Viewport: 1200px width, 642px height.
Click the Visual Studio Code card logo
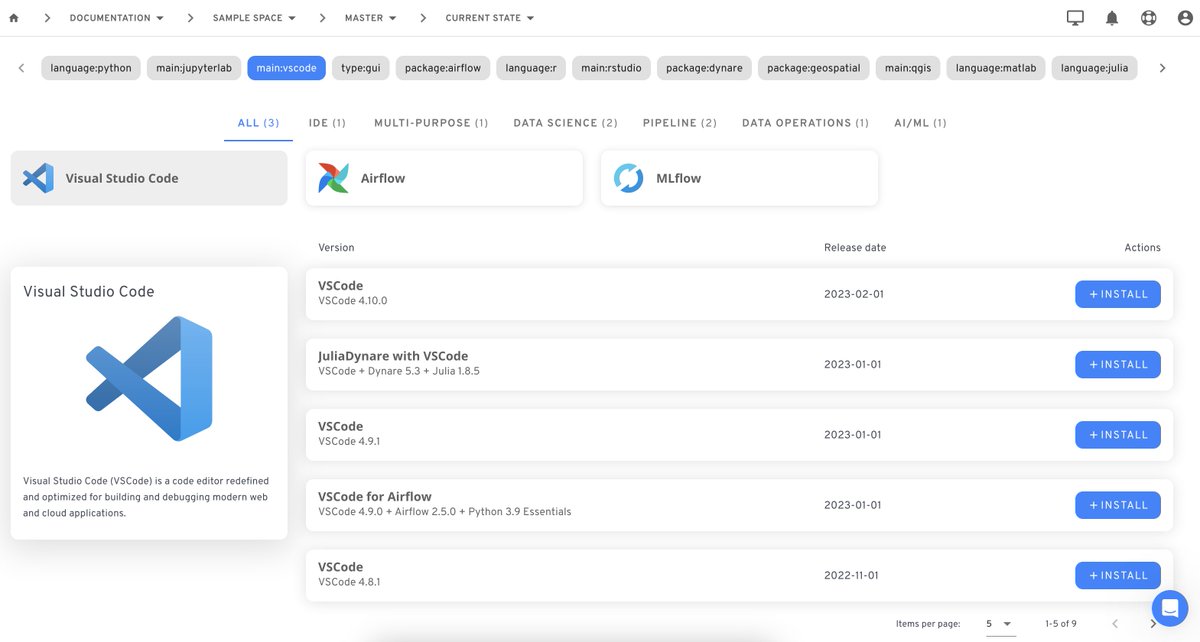(38, 178)
